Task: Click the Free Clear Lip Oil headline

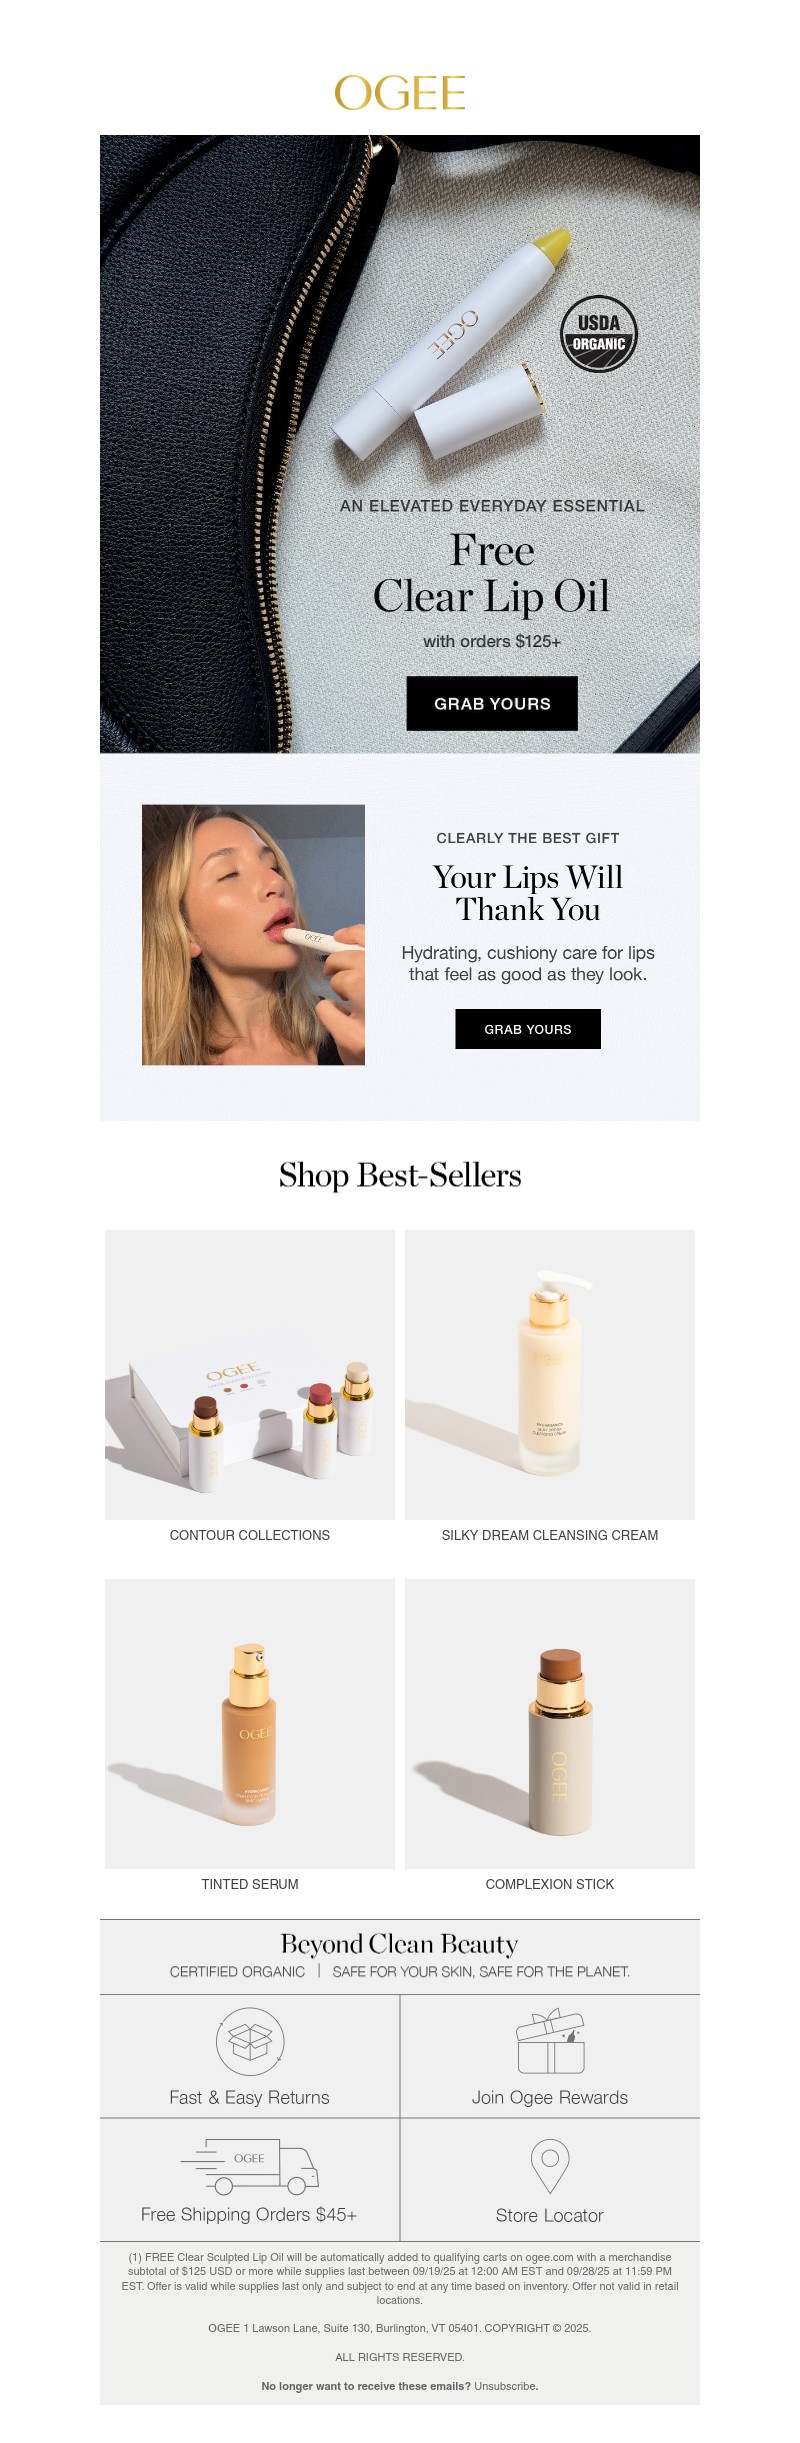Action: [x=491, y=573]
